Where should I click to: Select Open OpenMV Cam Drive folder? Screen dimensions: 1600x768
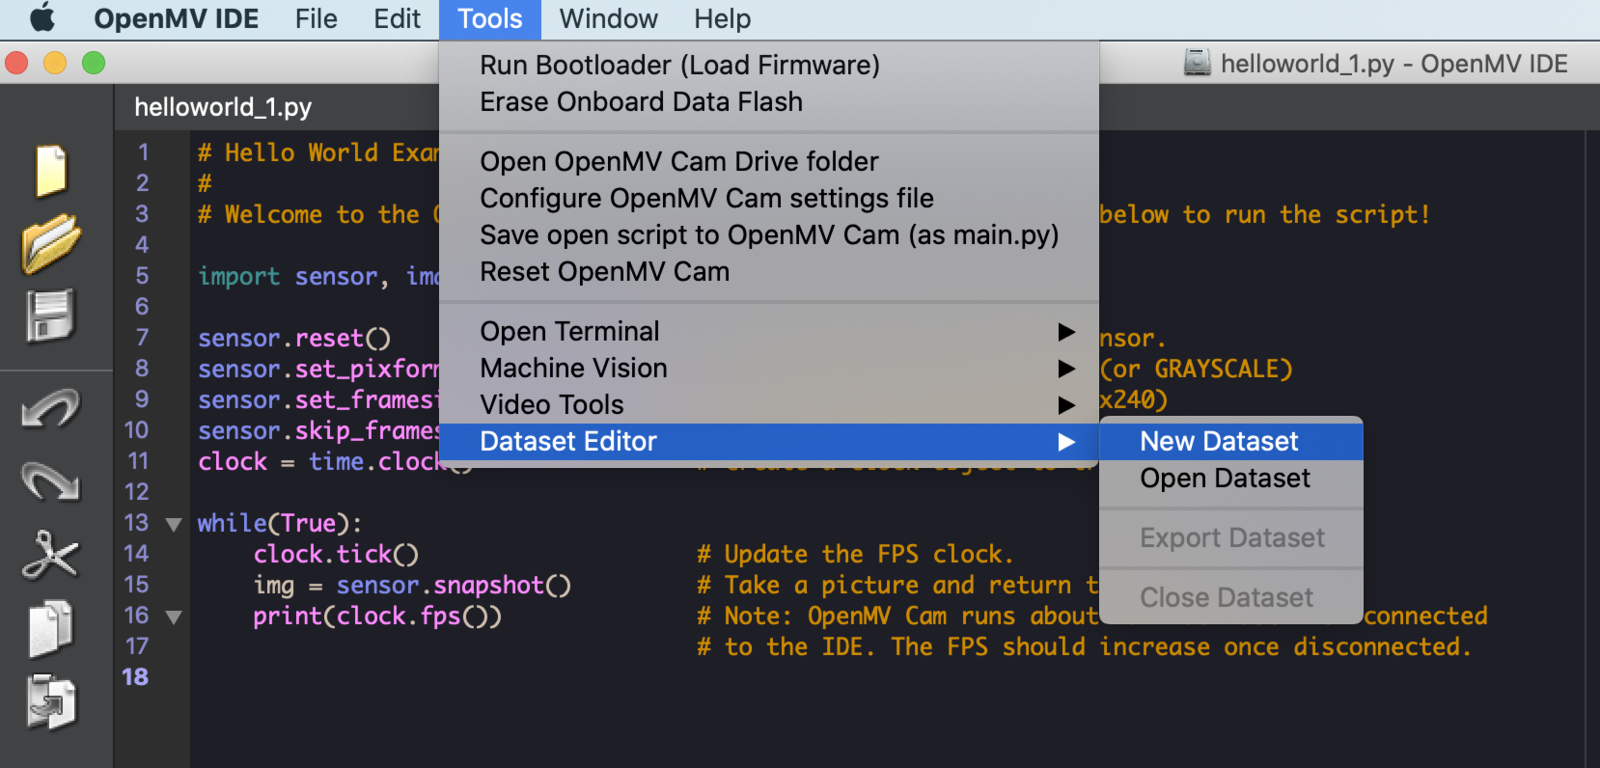(769, 162)
